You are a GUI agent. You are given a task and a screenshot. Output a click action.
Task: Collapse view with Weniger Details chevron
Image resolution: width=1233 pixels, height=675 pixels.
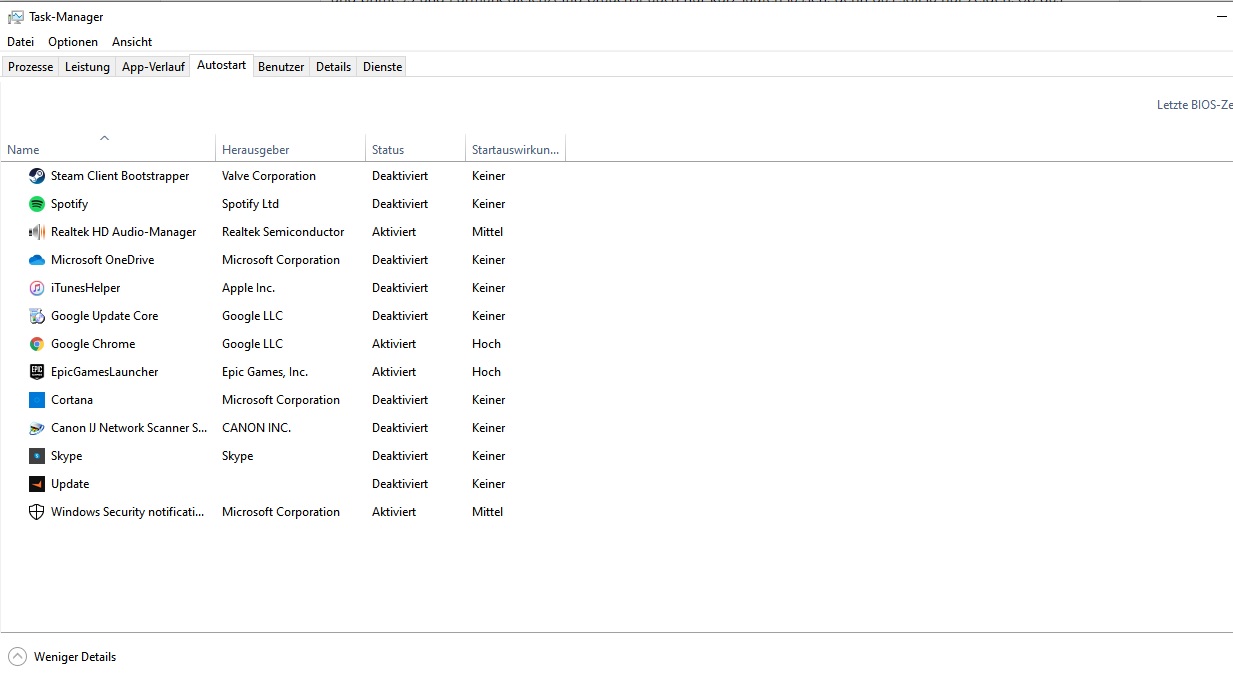[x=17, y=657]
